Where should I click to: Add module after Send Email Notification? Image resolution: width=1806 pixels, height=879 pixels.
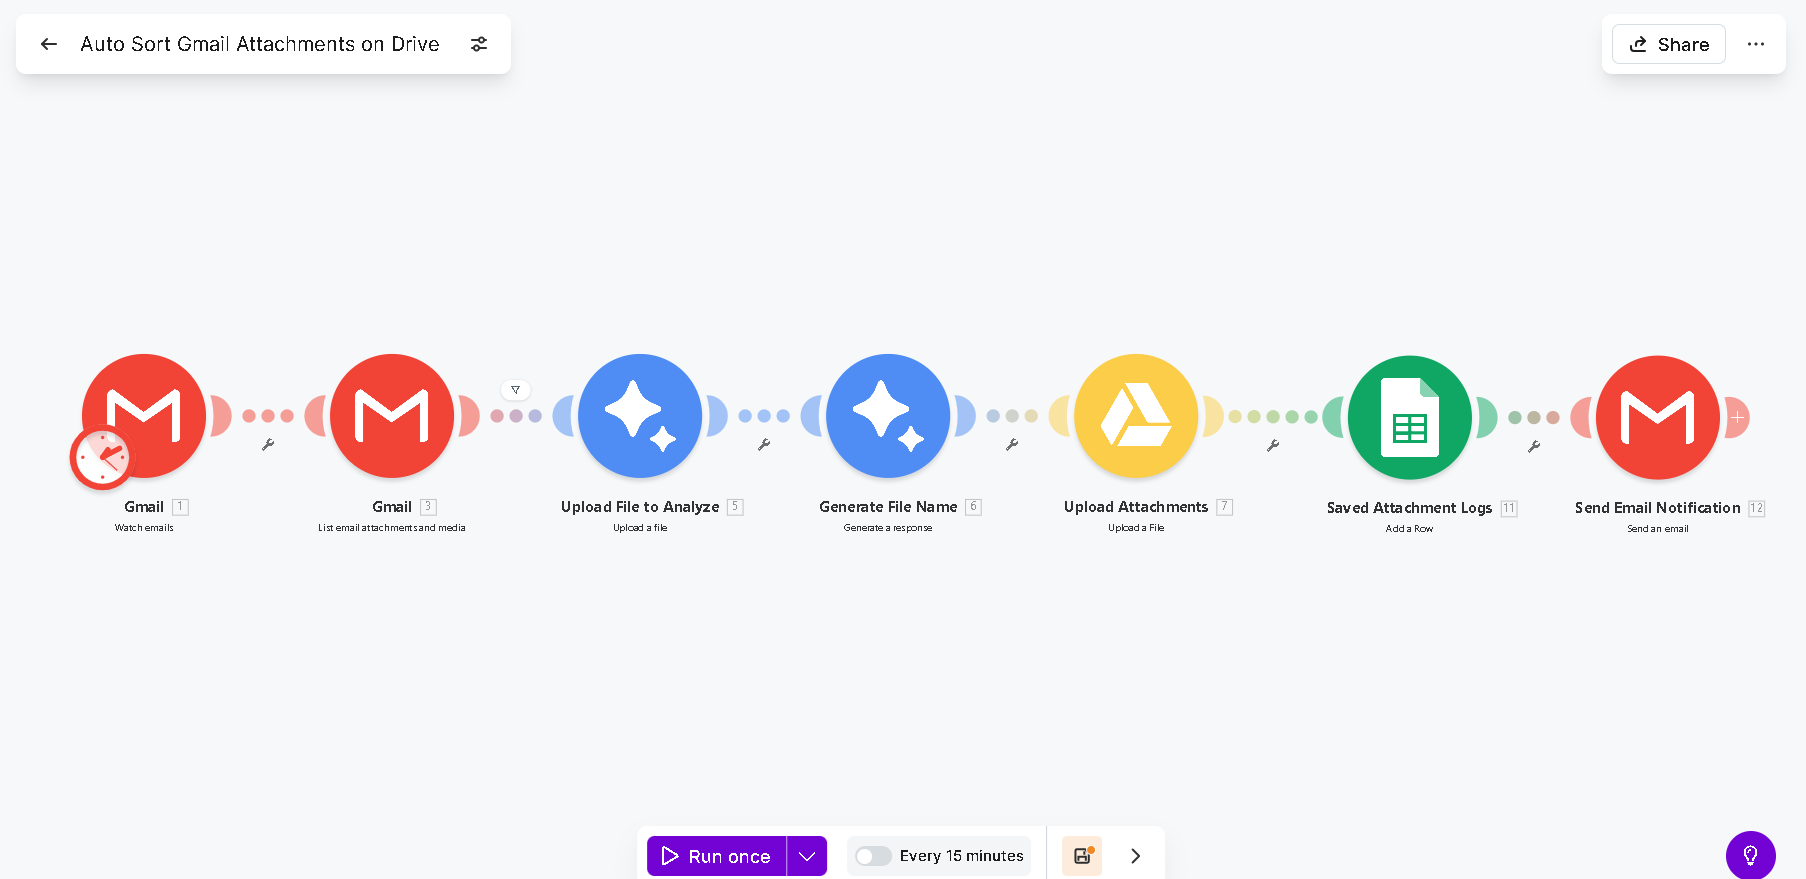(x=1738, y=417)
